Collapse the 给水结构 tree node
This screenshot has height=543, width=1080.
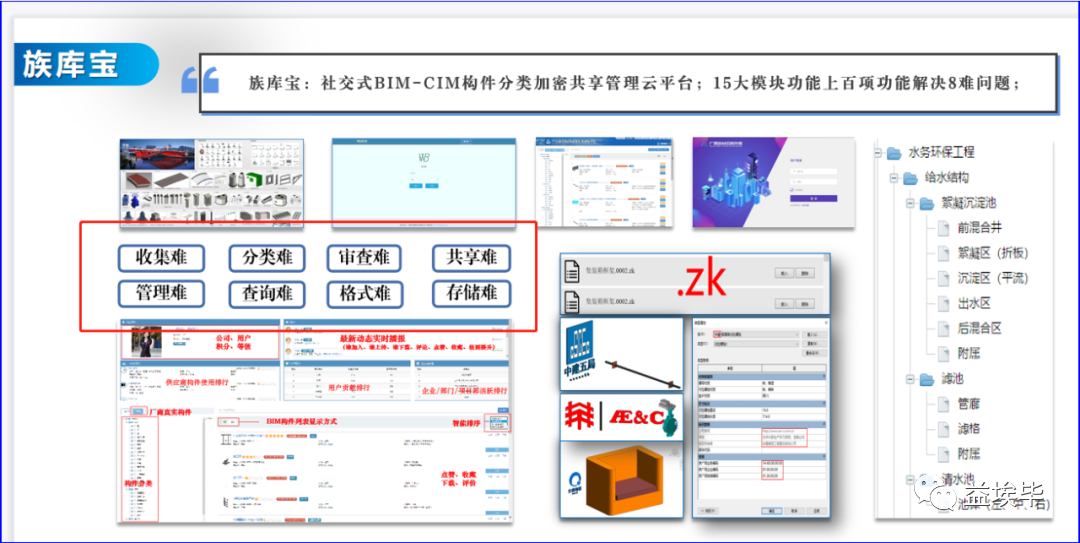[x=895, y=177]
